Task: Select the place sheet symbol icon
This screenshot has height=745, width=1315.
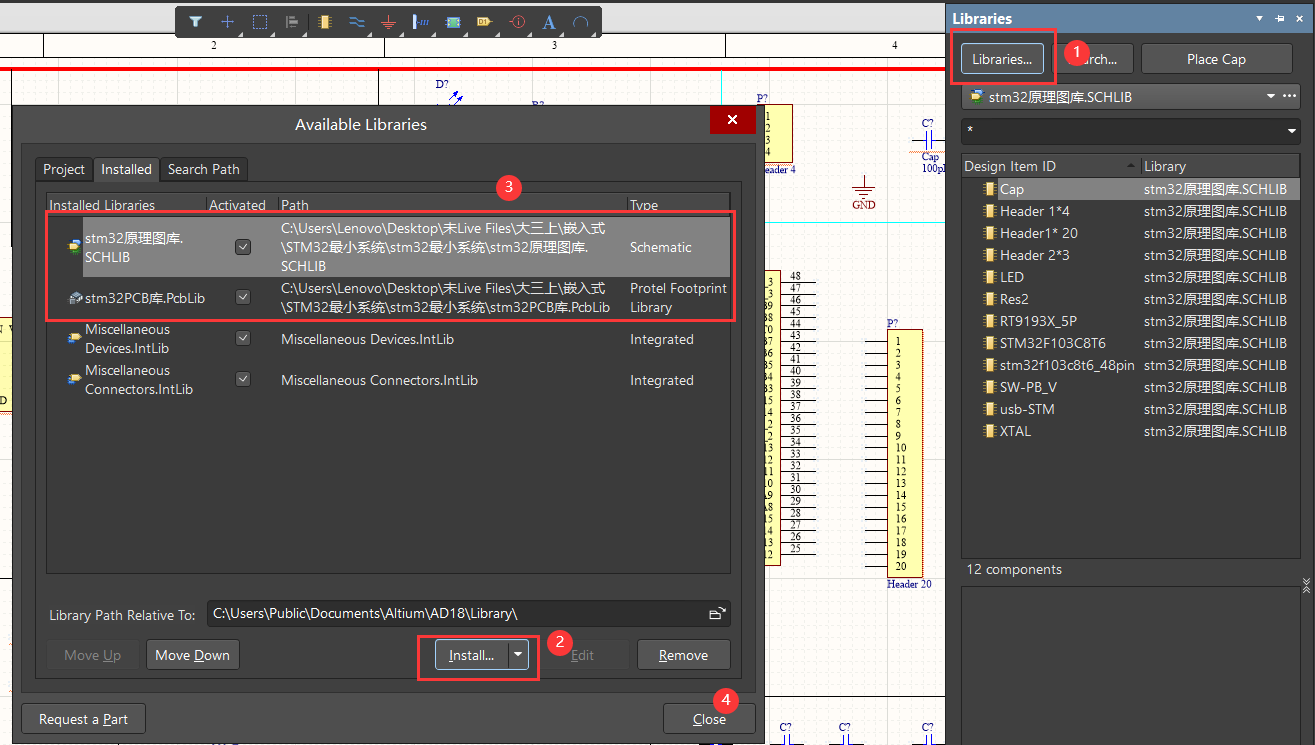Action: [x=453, y=21]
